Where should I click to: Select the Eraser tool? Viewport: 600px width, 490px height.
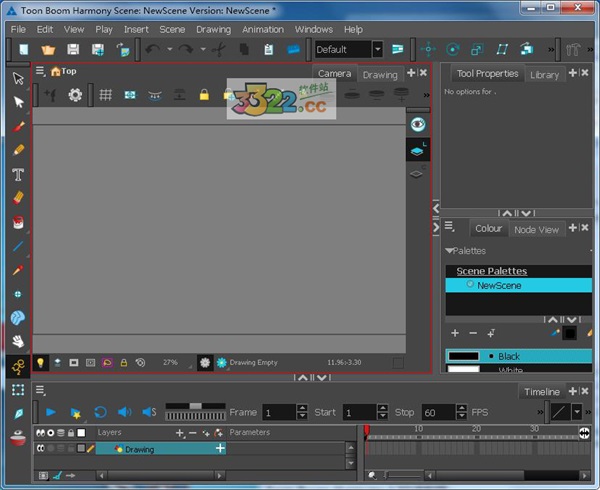tap(18, 198)
